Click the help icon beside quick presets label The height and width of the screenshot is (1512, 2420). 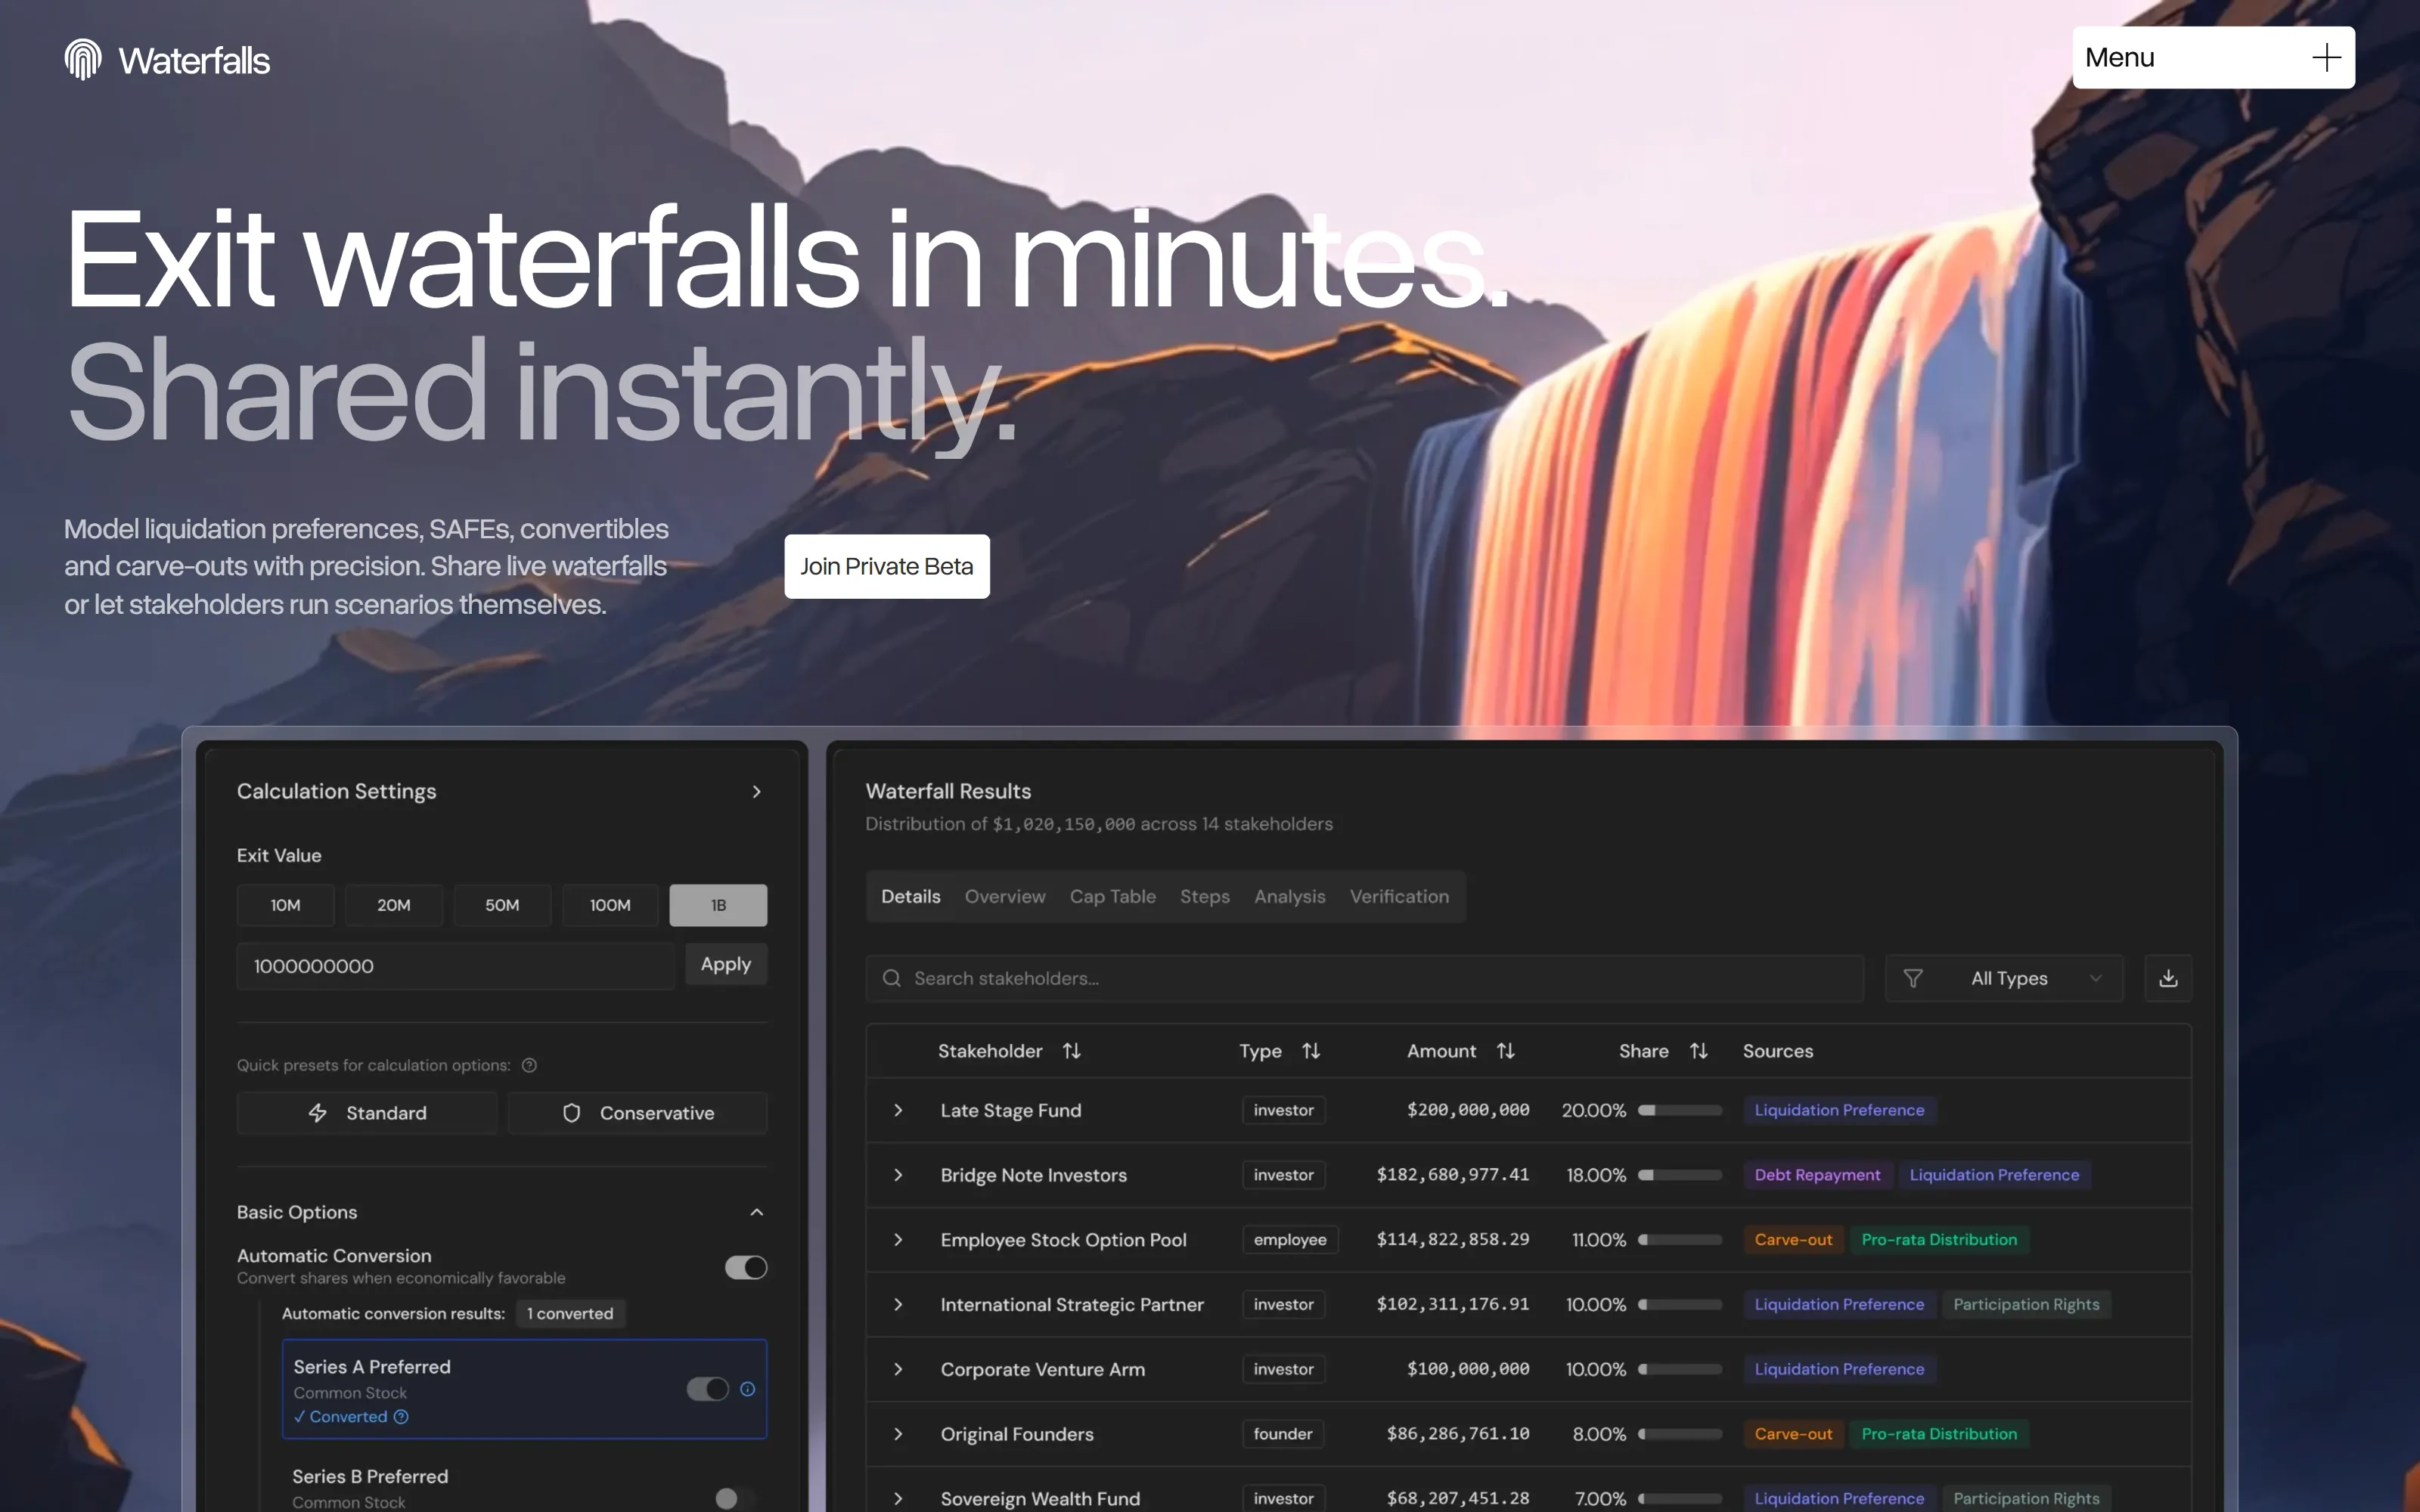pyautogui.click(x=530, y=1065)
